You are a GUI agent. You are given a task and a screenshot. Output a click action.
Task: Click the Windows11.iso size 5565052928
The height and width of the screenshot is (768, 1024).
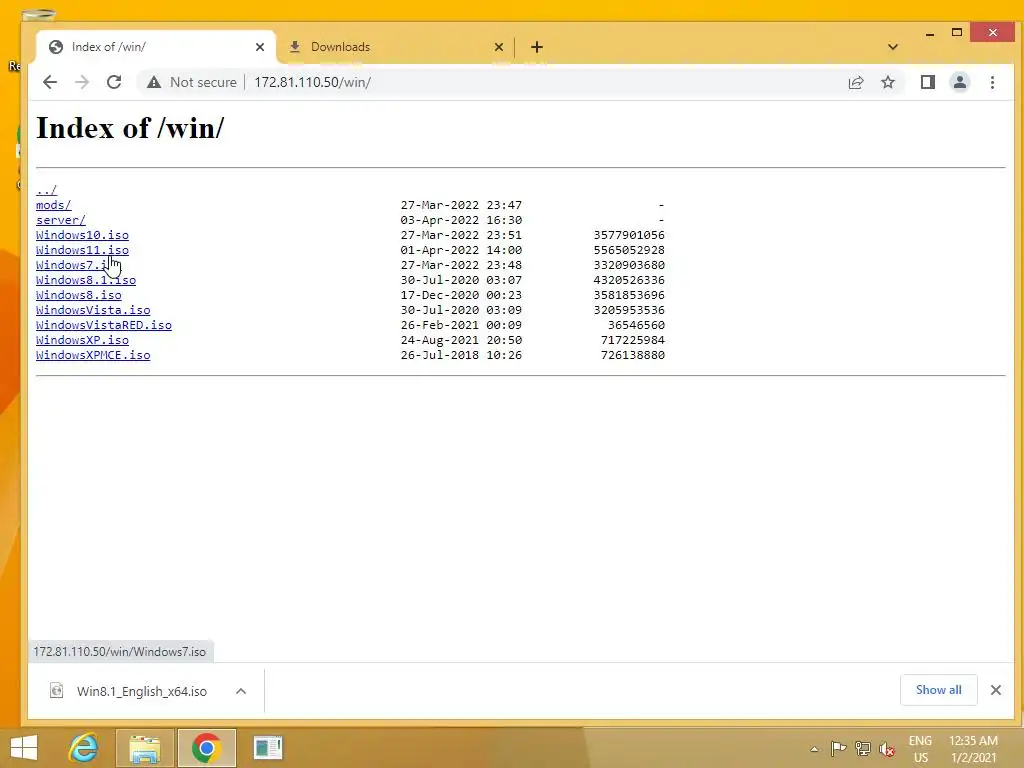629,250
